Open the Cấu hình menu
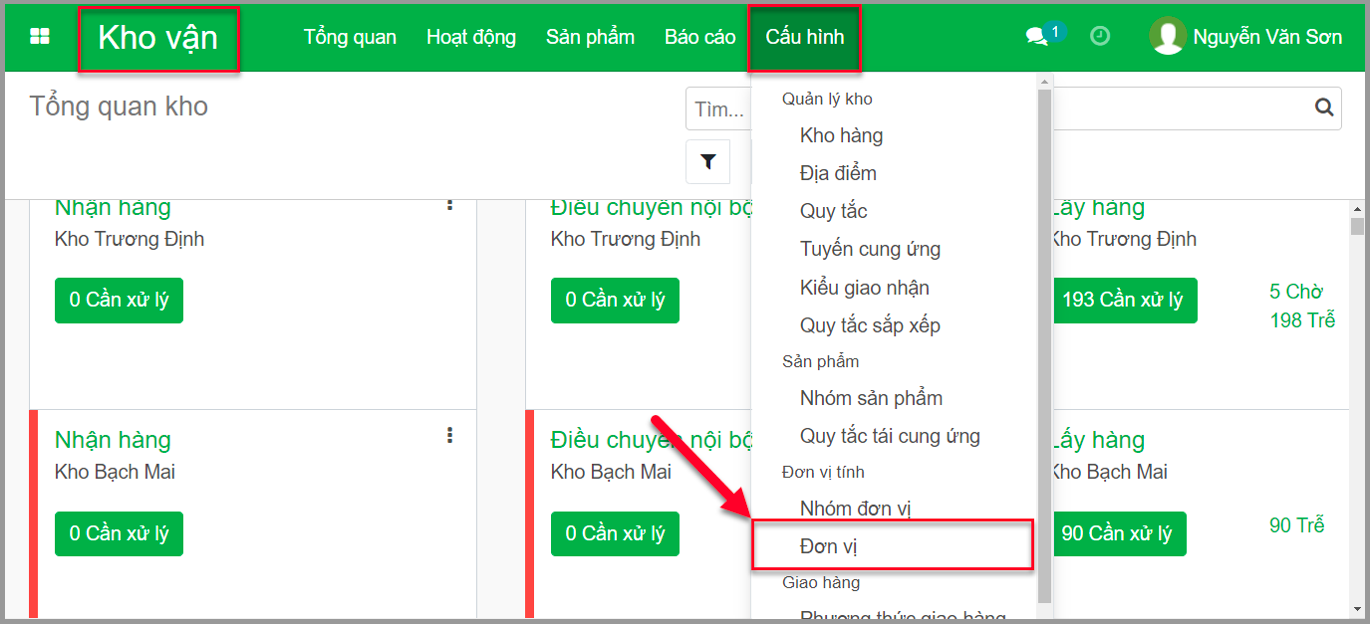 805,37
